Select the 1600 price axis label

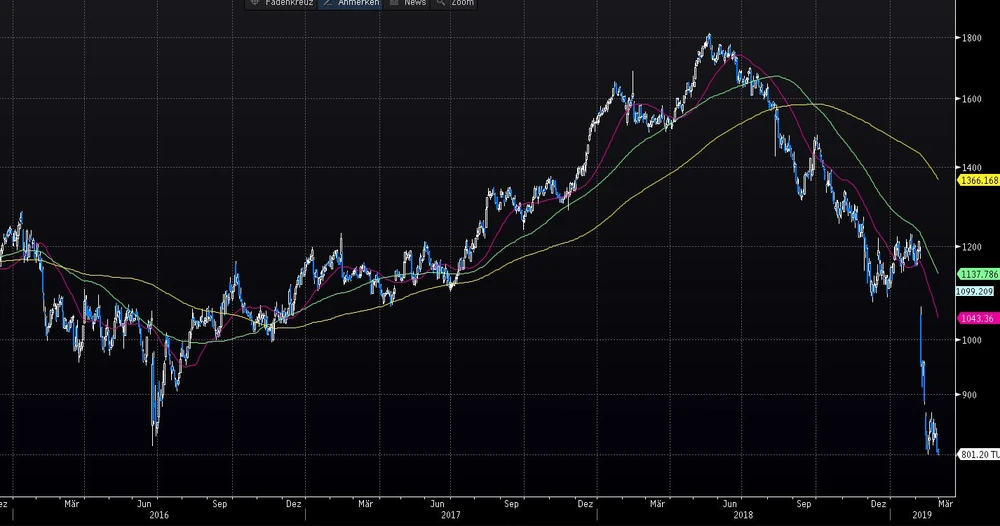click(x=972, y=99)
